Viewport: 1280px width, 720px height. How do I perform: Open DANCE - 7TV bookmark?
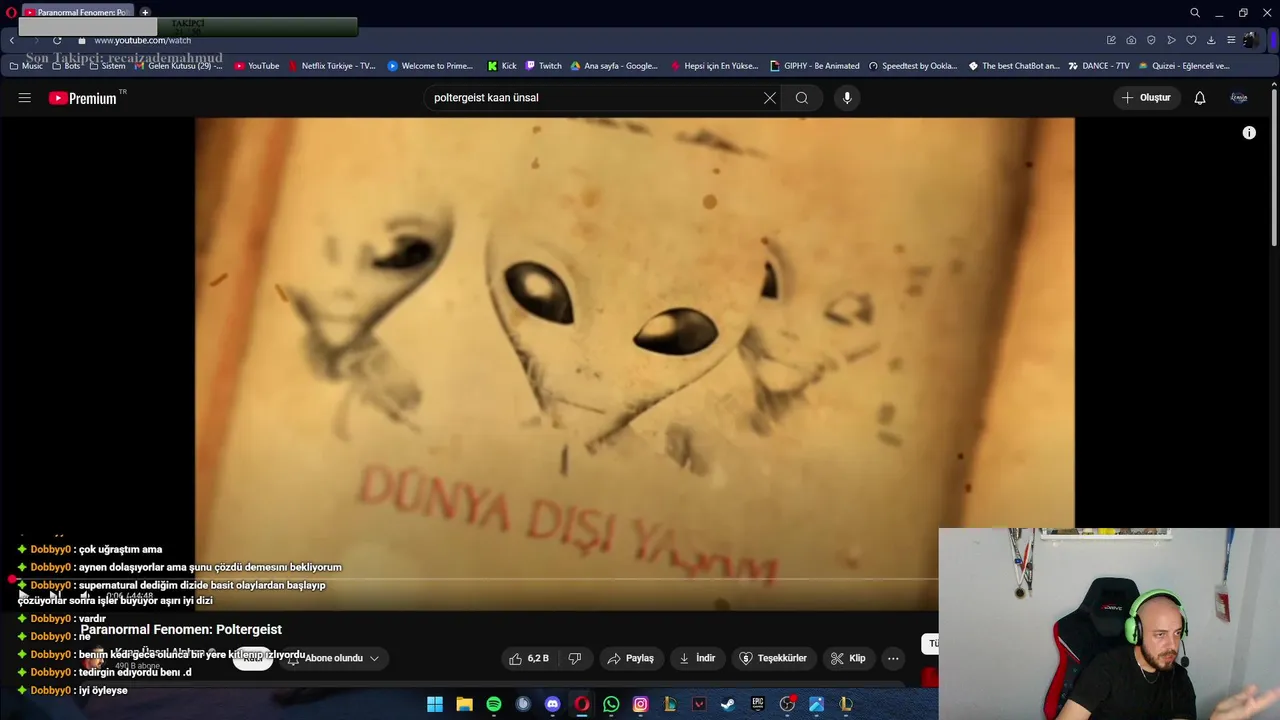1099,66
